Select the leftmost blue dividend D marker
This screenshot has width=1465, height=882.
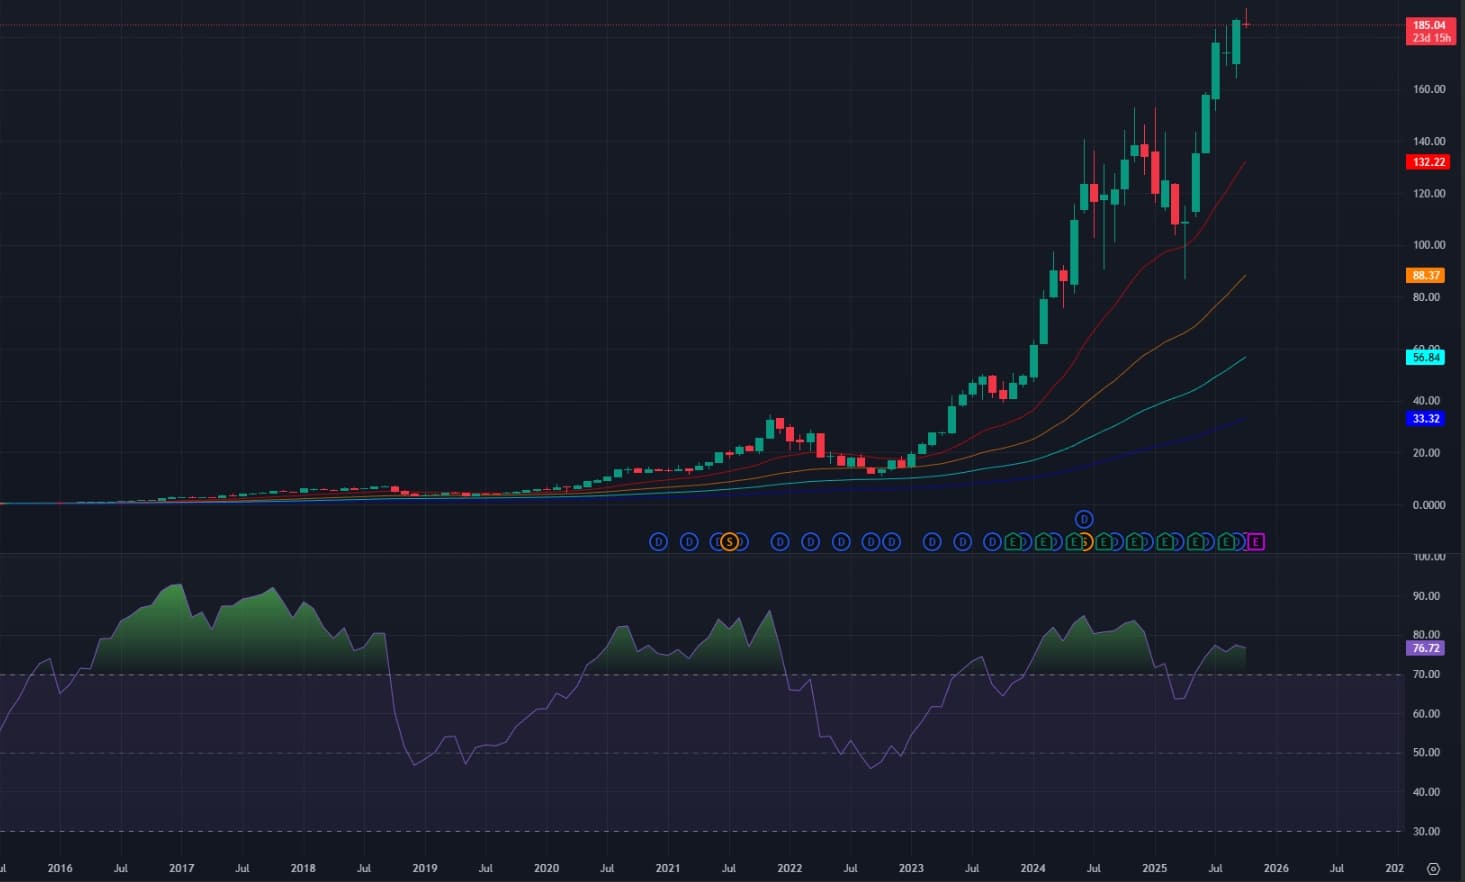point(658,542)
